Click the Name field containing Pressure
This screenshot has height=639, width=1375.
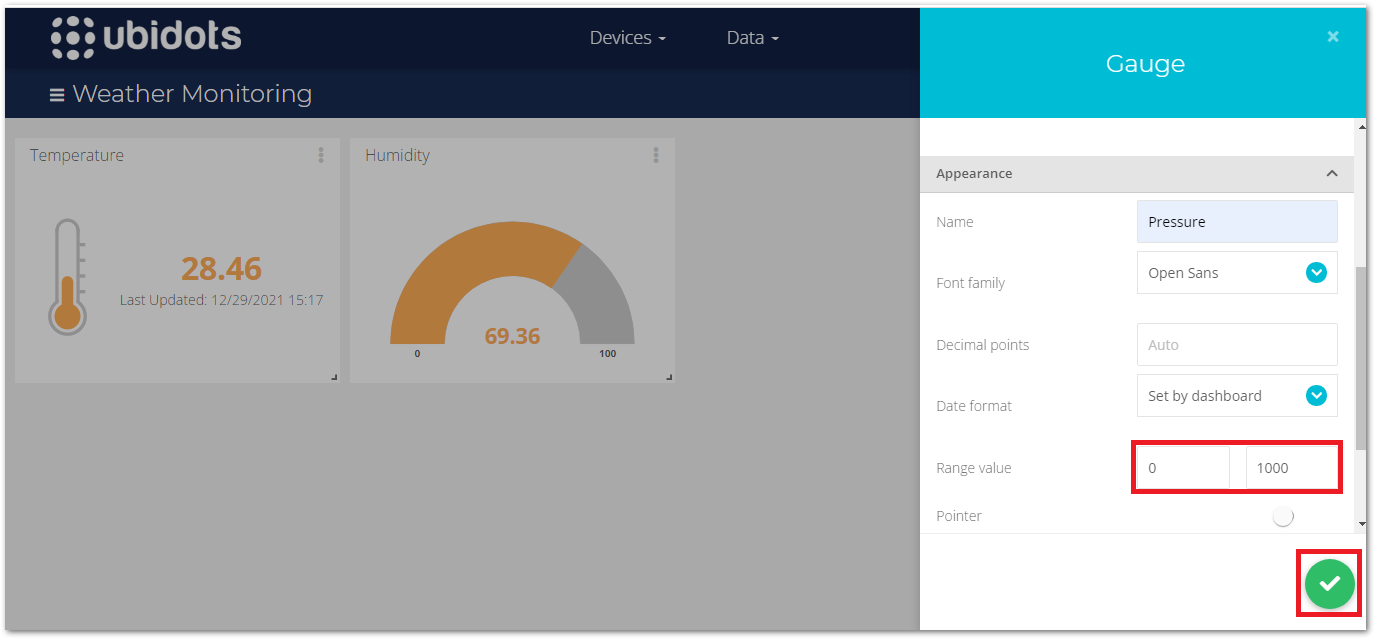tap(1237, 222)
